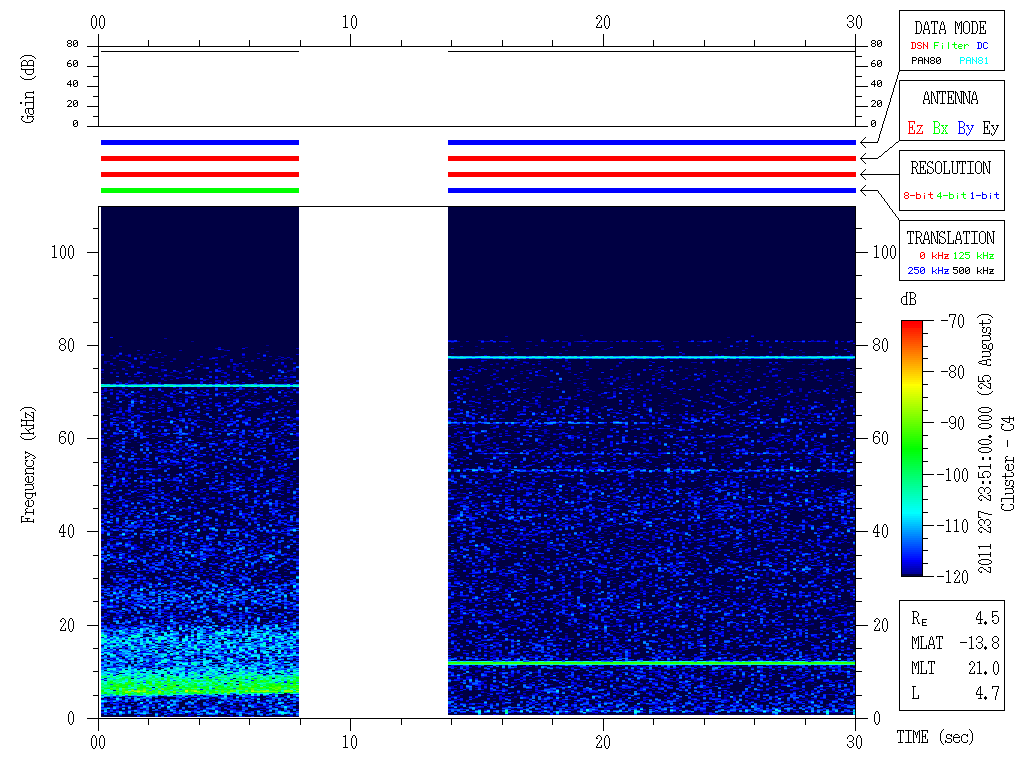Select the red Ez antenna label
The width and height of the screenshot is (1024, 768).
915,128
